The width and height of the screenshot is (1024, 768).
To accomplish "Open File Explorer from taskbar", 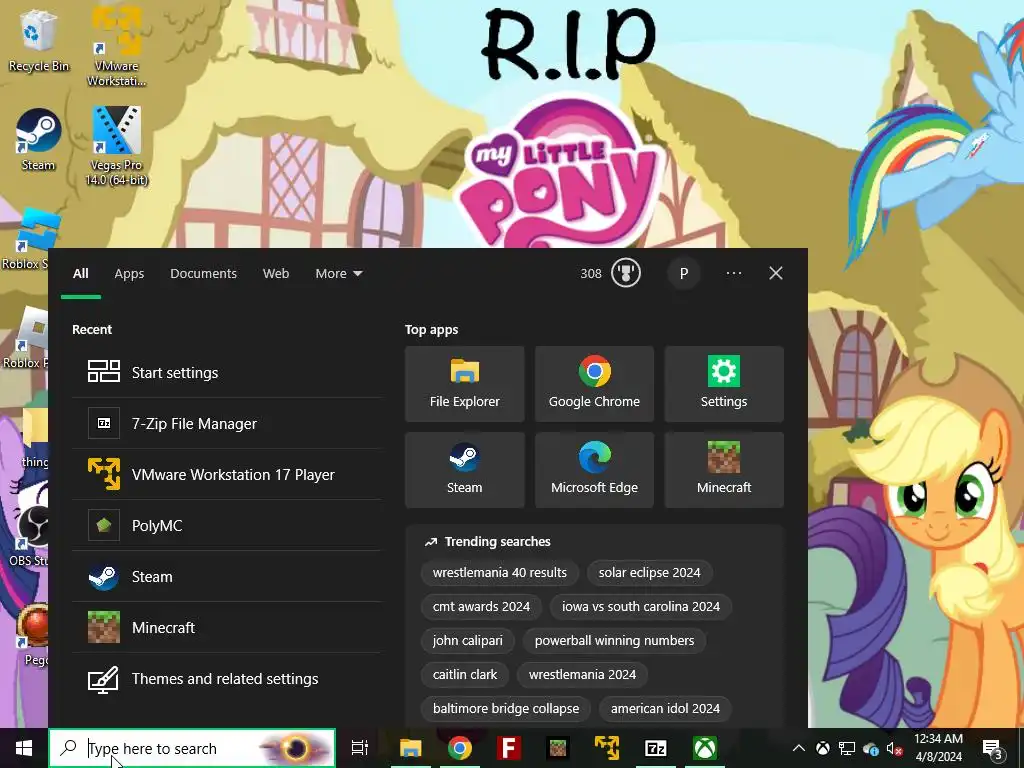I will [x=411, y=748].
